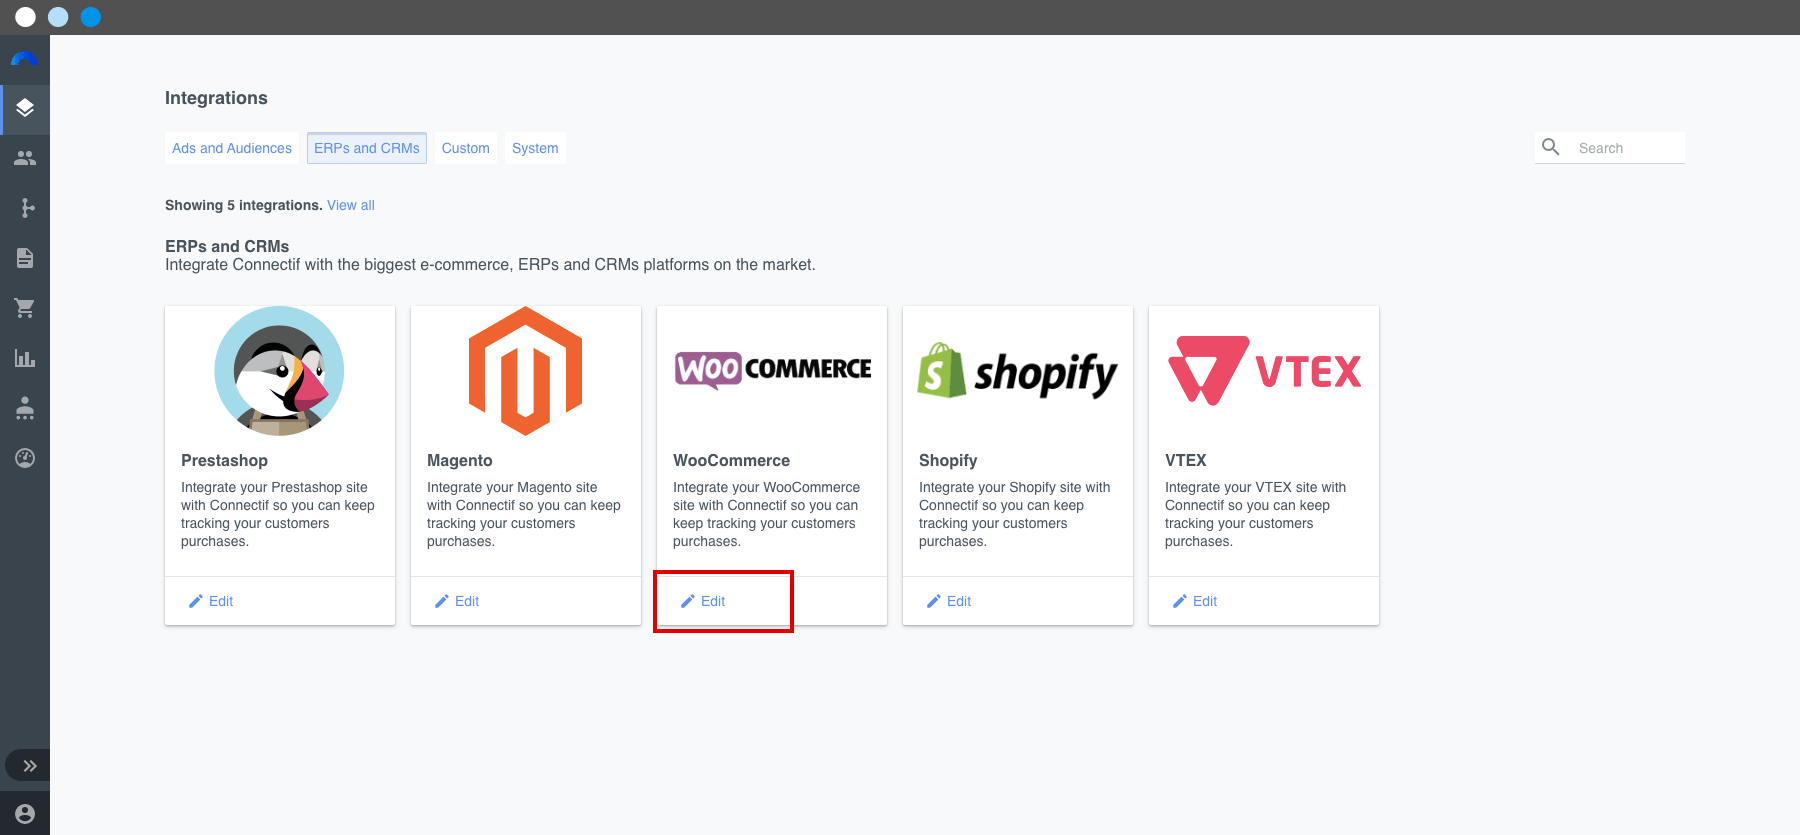This screenshot has width=1800, height=835.
Task: Click the WooCommerce logo image
Action: coord(772,370)
